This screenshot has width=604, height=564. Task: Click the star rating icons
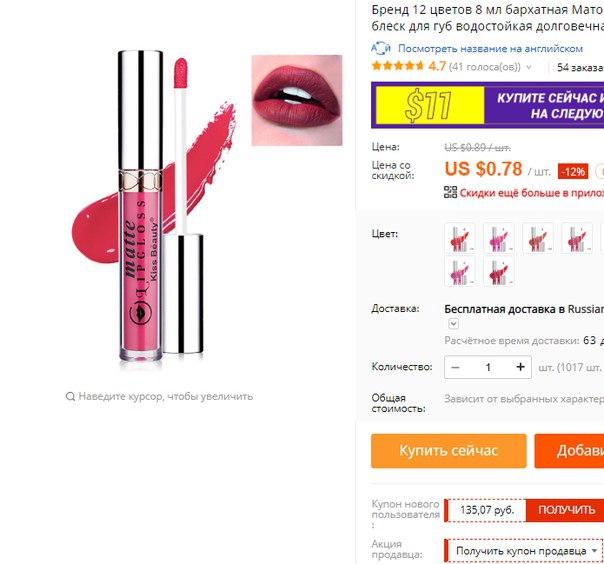point(398,66)
